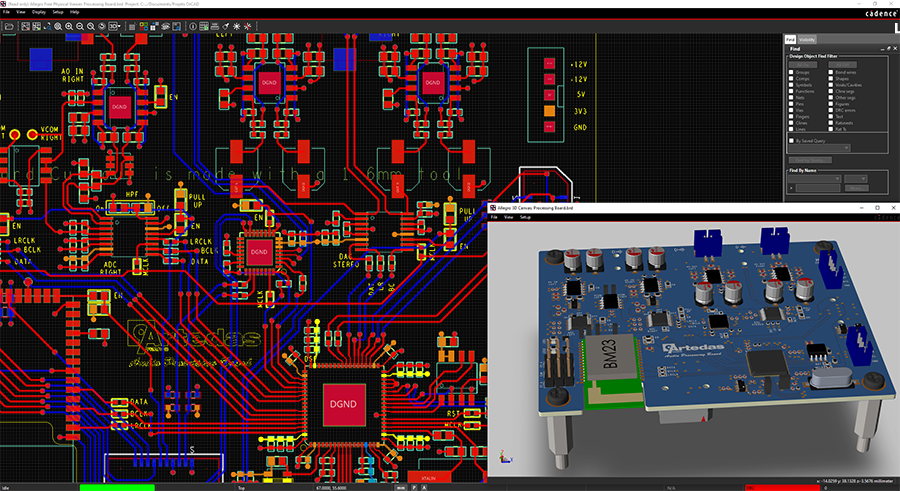Check the Symbols filter box
The width and height of the screenshot is (900, 491).
point(791,85)
